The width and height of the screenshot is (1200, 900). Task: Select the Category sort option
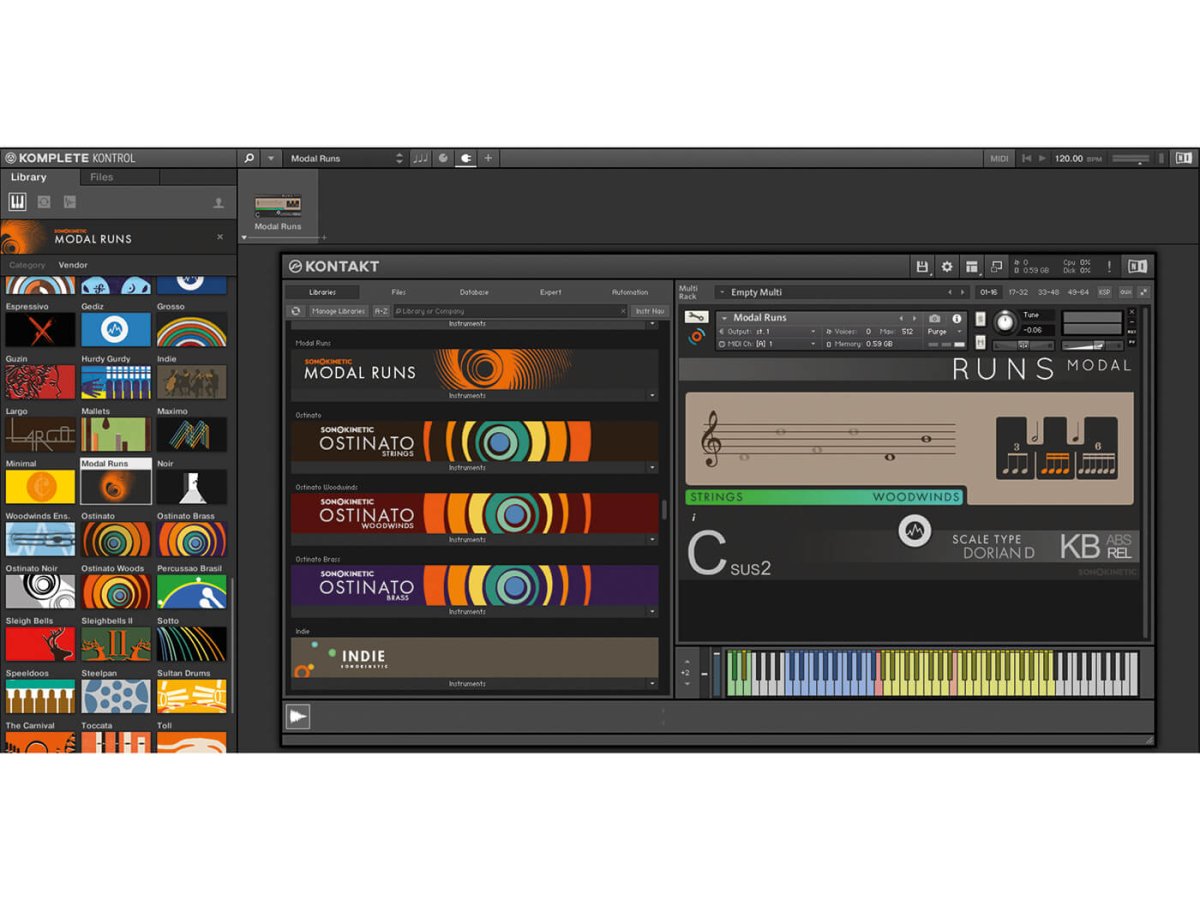(27, 265)
